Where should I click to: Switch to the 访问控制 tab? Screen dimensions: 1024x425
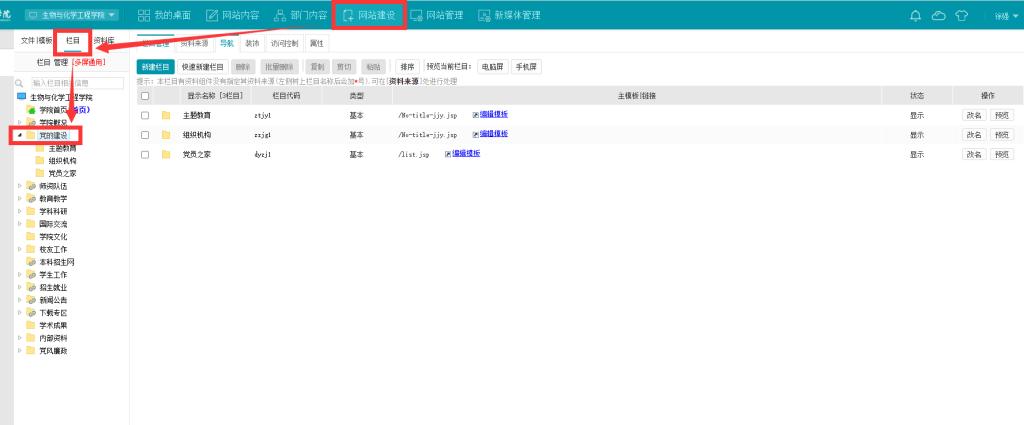pyautogui.click(x=285, y=44)
